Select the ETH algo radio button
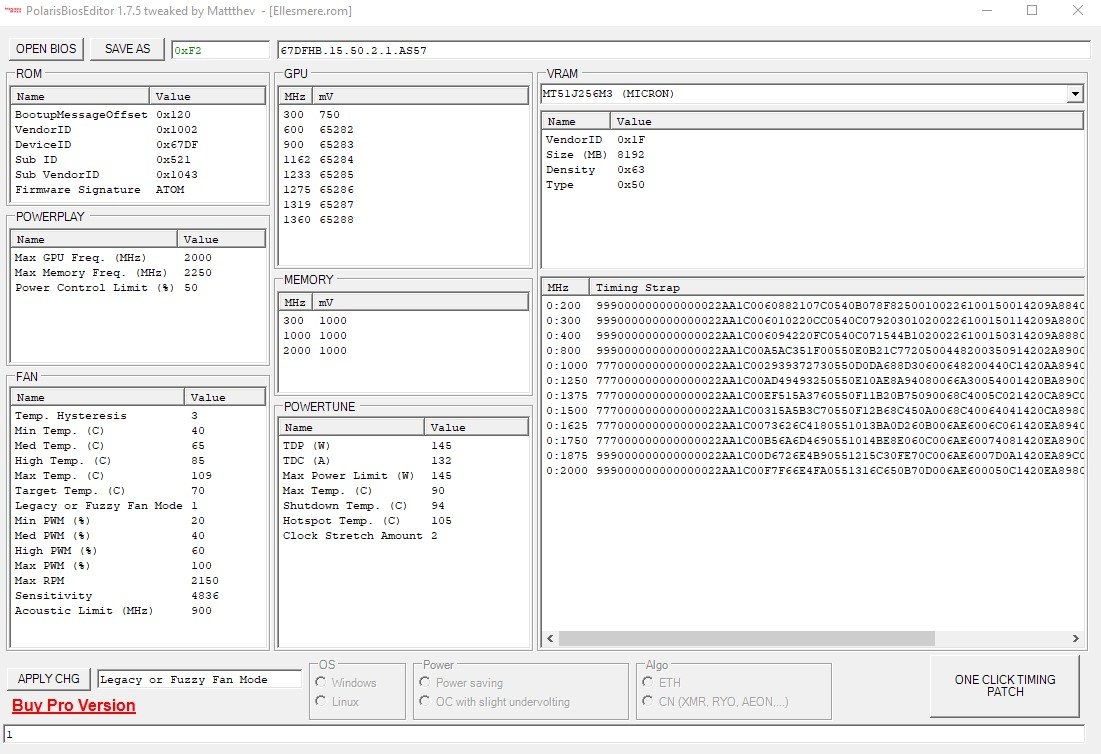The image size is (1101, 754). point(648,683)
